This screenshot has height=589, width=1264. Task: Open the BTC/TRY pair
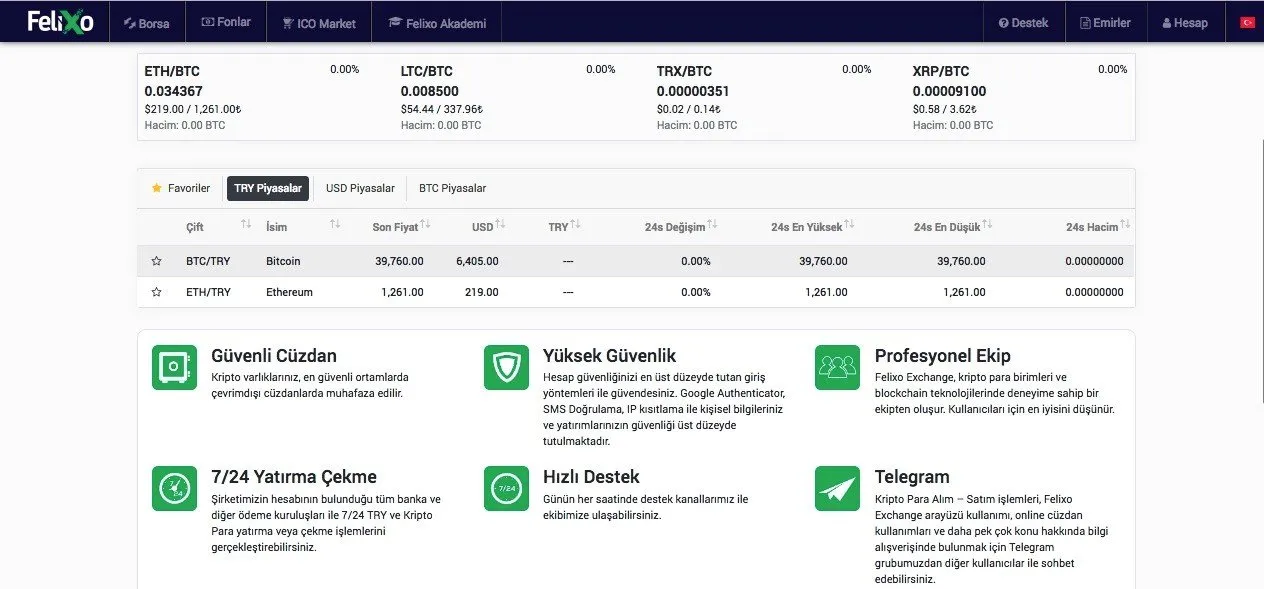point(208,261)
